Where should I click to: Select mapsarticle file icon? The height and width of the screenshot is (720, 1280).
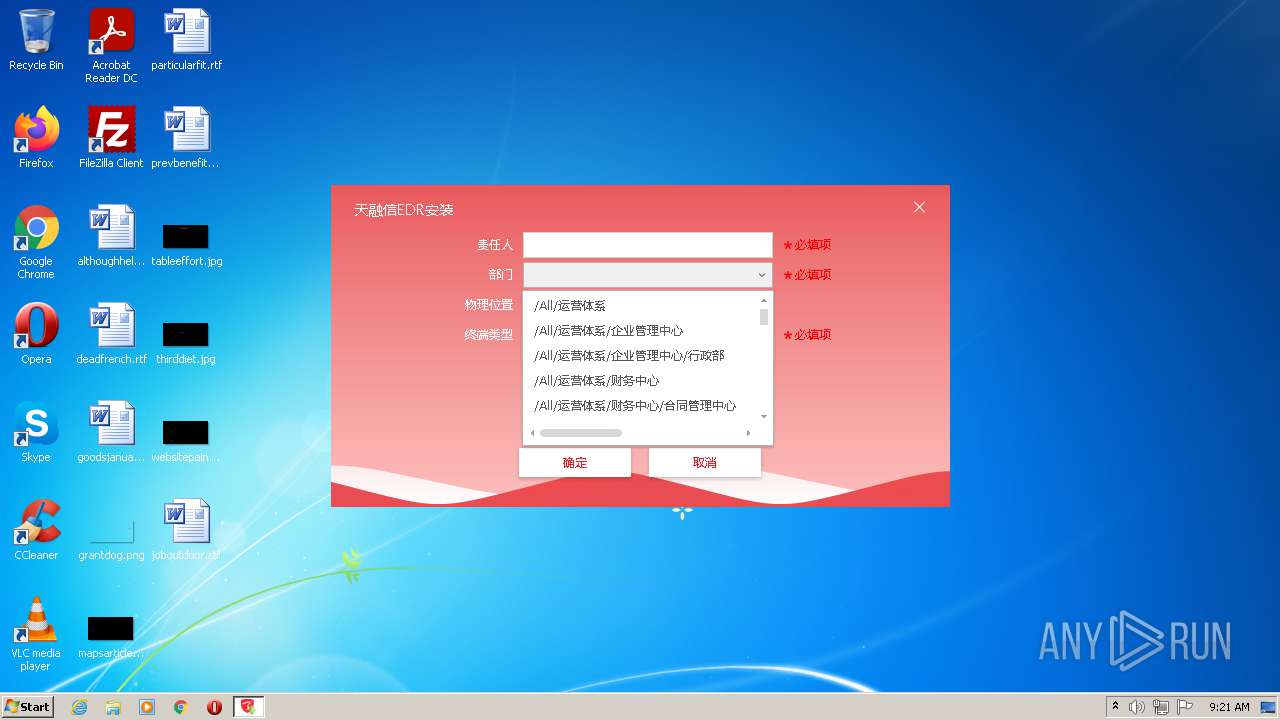point(111,637)
